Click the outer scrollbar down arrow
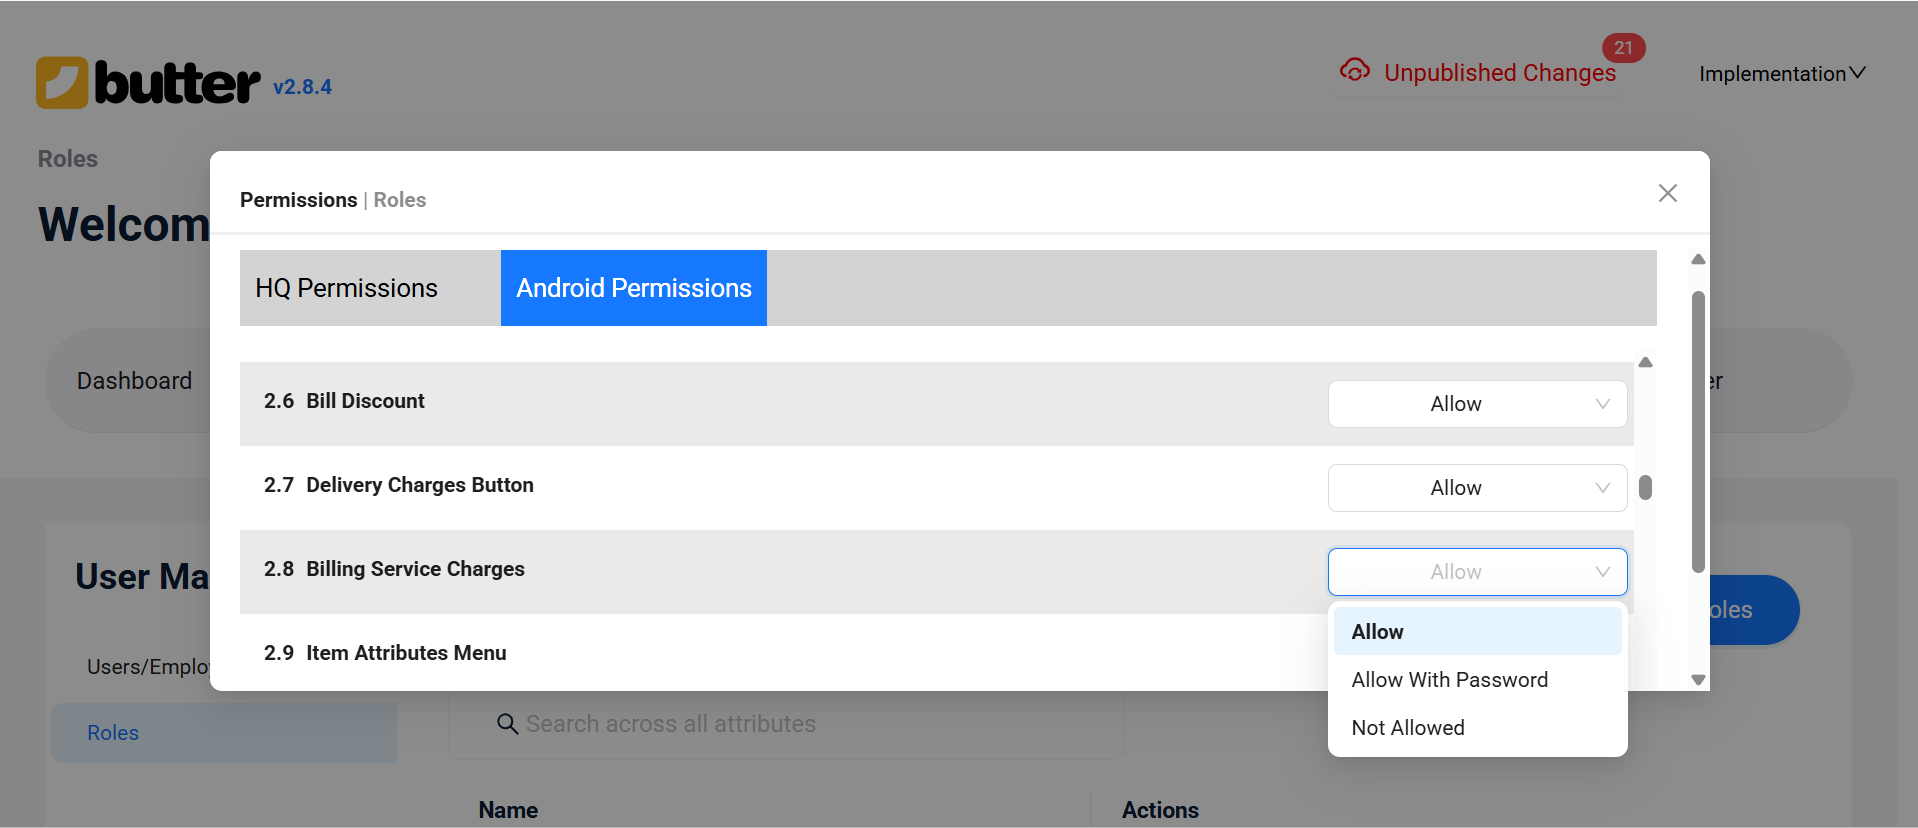The image size is (1918, 828). click(x=1698, y=679)
